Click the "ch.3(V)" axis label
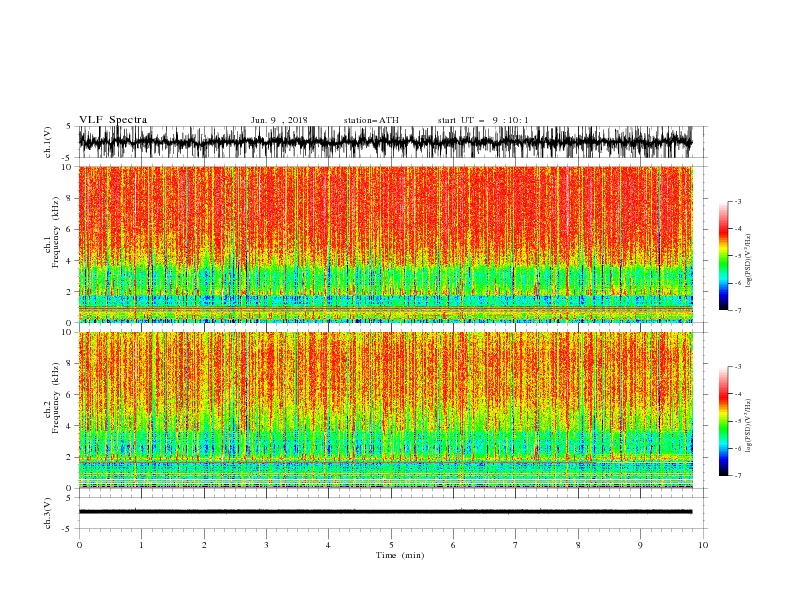The width and height of the screenshot is (792, 612). pos(47,513)
